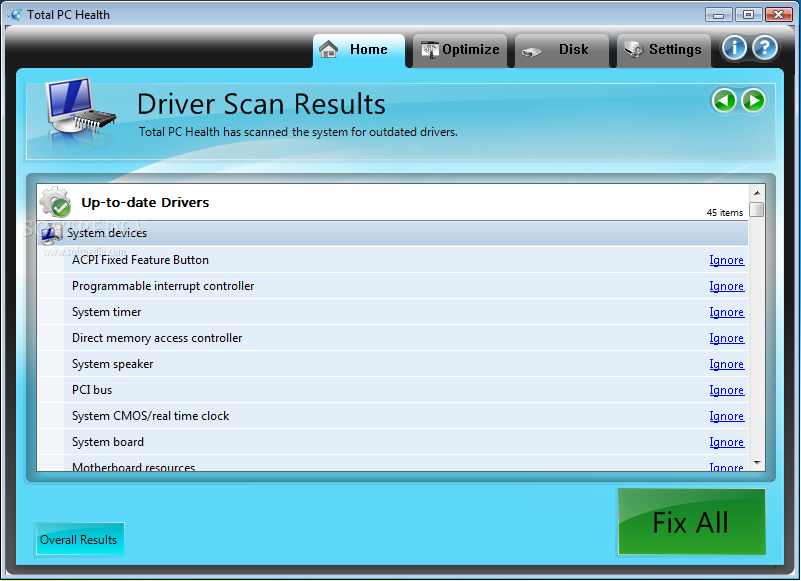Image resolution: width=801 pixels, height=581 pixels.
Task: Click the Overall Results button
Action: pyautogui.click(x=79, y=539)
